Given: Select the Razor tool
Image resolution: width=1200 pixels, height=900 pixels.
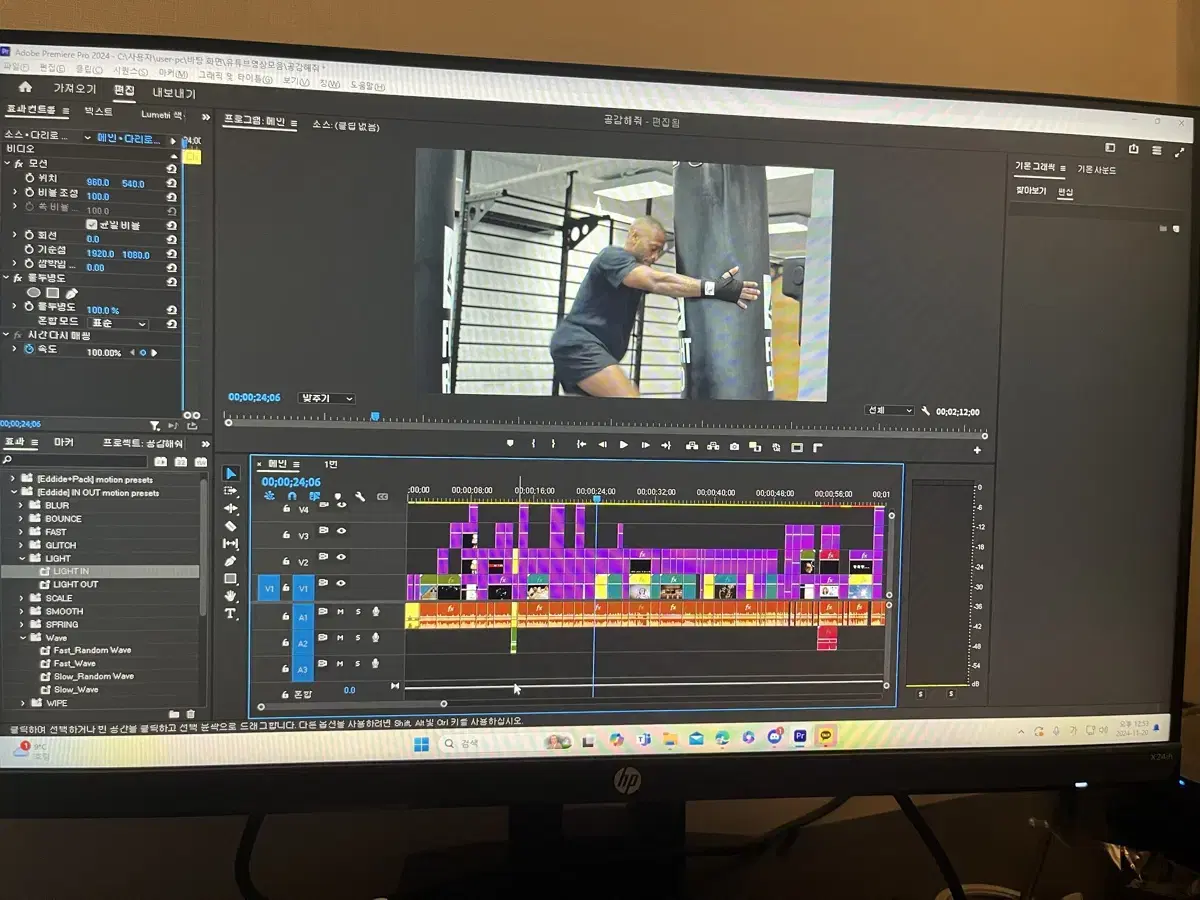Looking at the screenshot, I should [x=231, y=526].
